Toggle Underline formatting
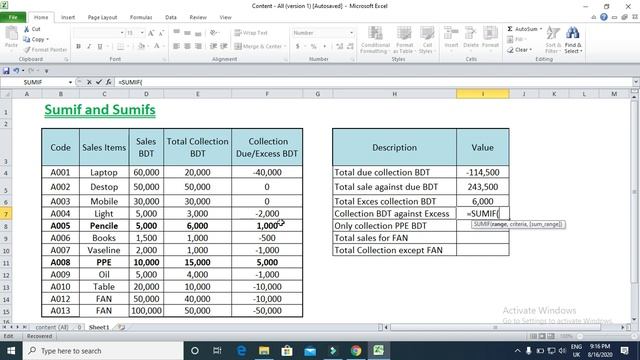Image resolution: width=640 pixels, height=360 pixels. (100, 47)
